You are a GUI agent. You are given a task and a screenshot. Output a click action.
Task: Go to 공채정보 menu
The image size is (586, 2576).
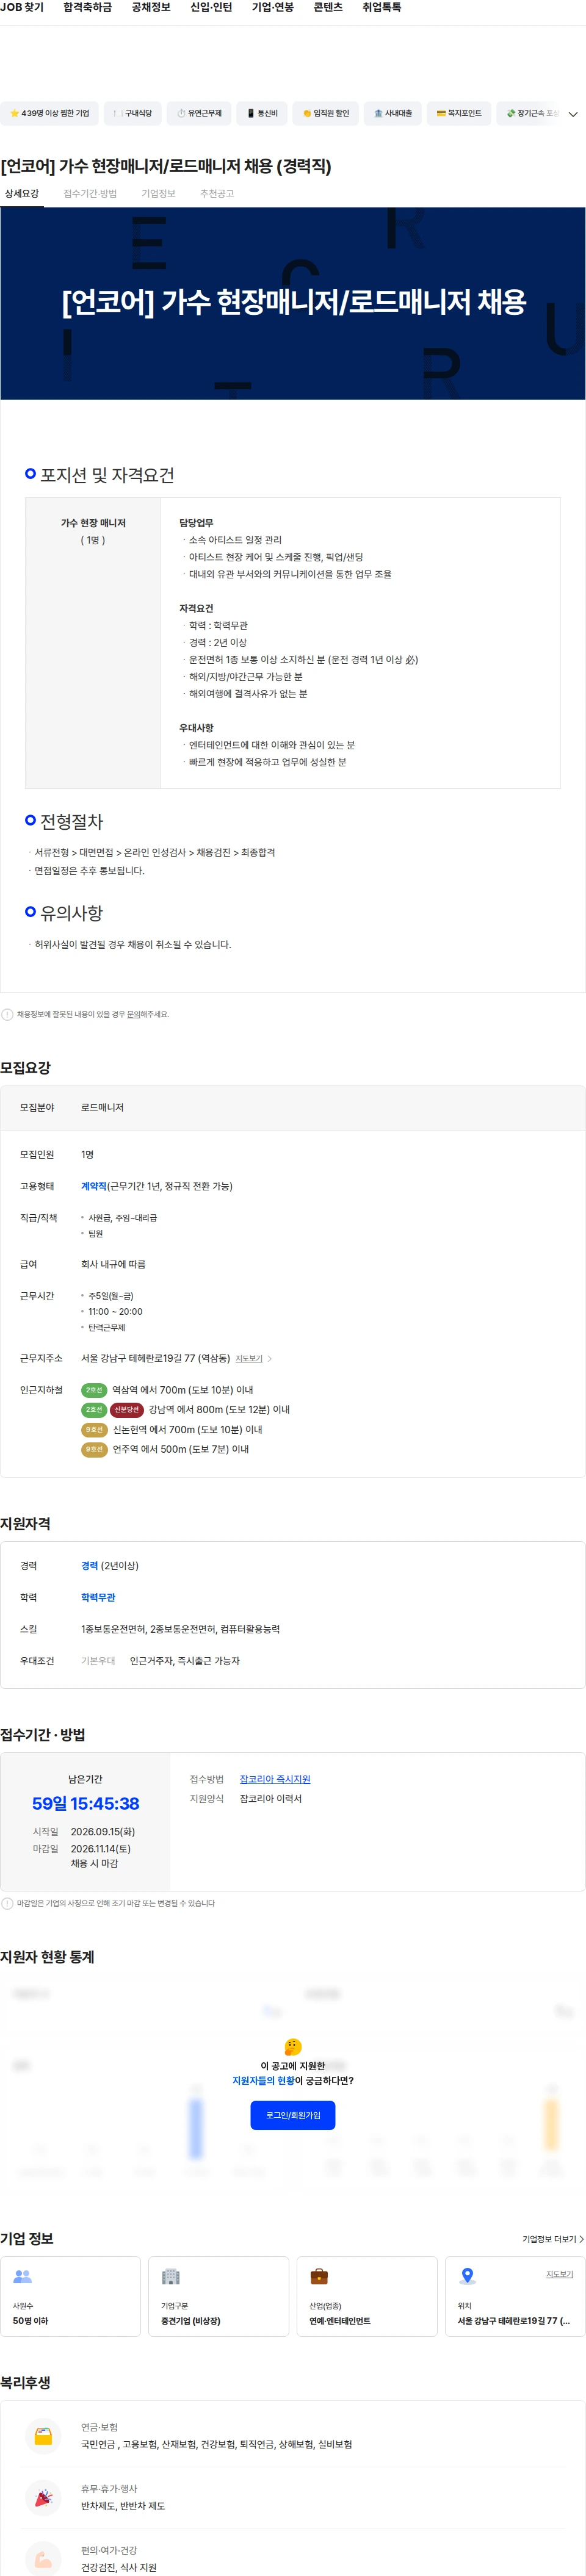pyautogui.click(x=151, y=7)
